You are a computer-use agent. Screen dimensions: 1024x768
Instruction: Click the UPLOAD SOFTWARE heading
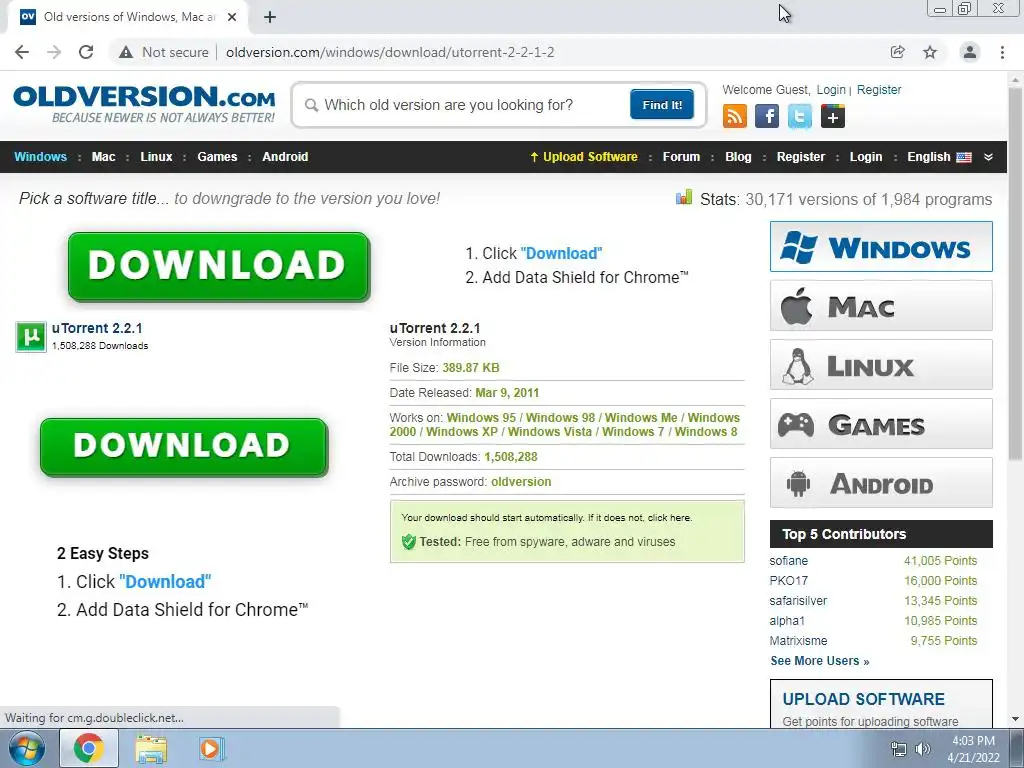tap(863, 699)
